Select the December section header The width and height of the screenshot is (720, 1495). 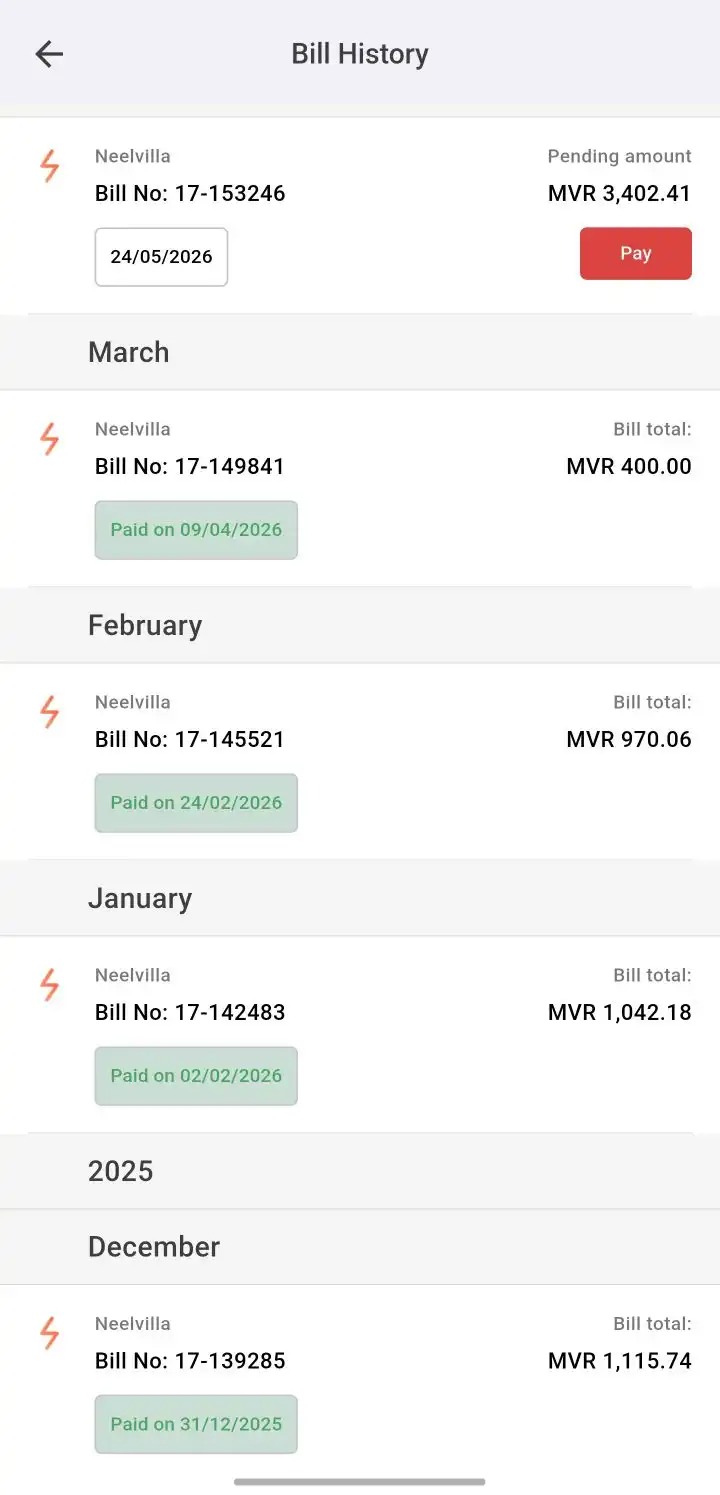pos(154,1247)
